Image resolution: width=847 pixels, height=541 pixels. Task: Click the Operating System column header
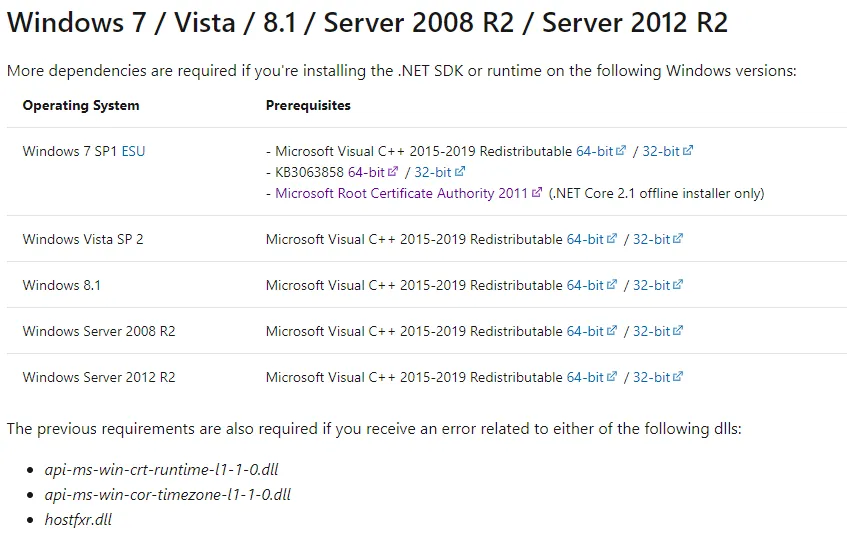click(x=81, y=106)
